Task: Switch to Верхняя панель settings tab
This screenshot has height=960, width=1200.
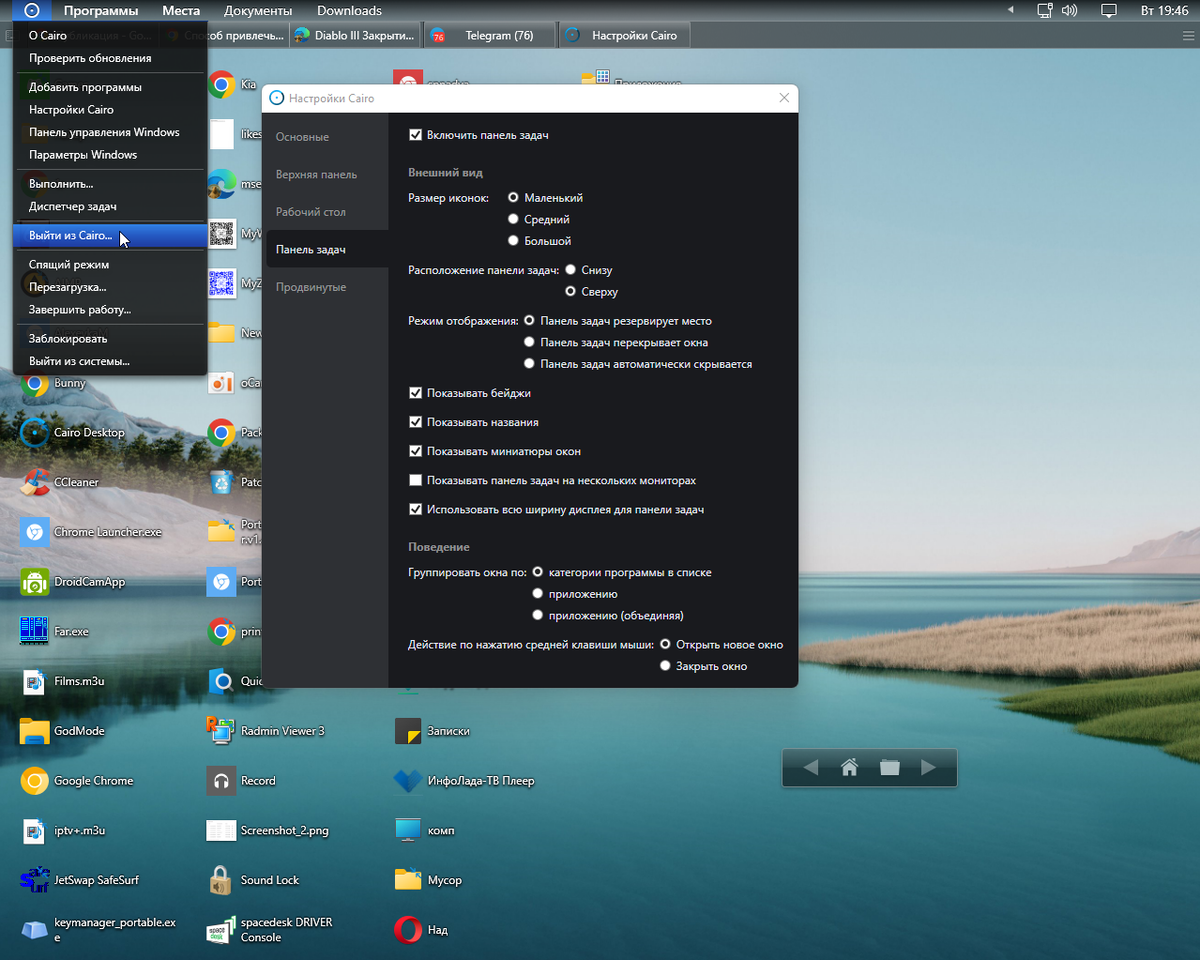Action: point(327,174)
